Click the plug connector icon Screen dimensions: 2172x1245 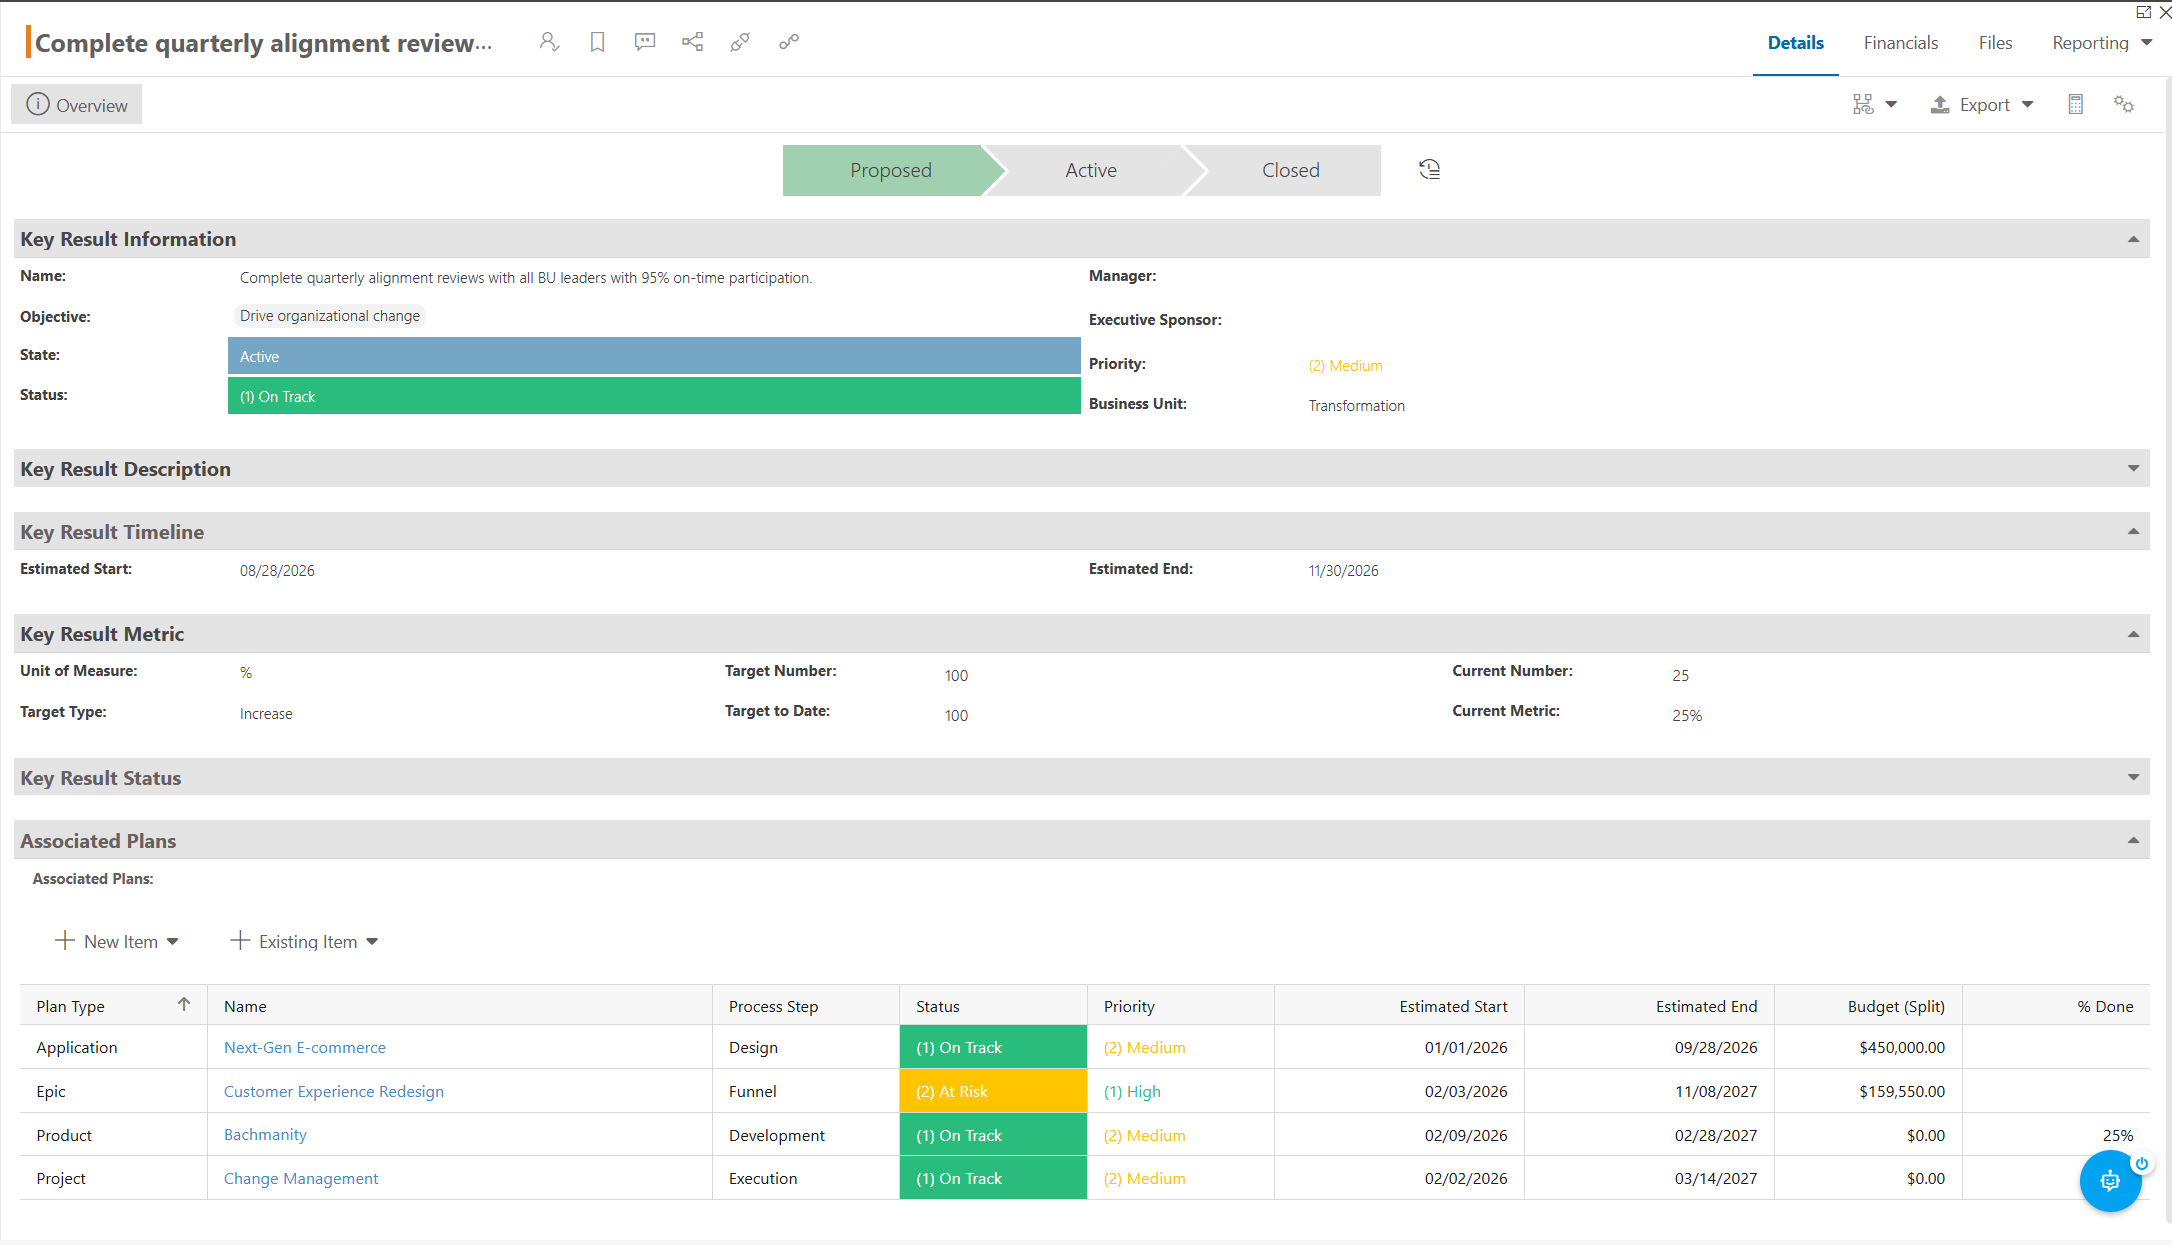click(740, 42)
